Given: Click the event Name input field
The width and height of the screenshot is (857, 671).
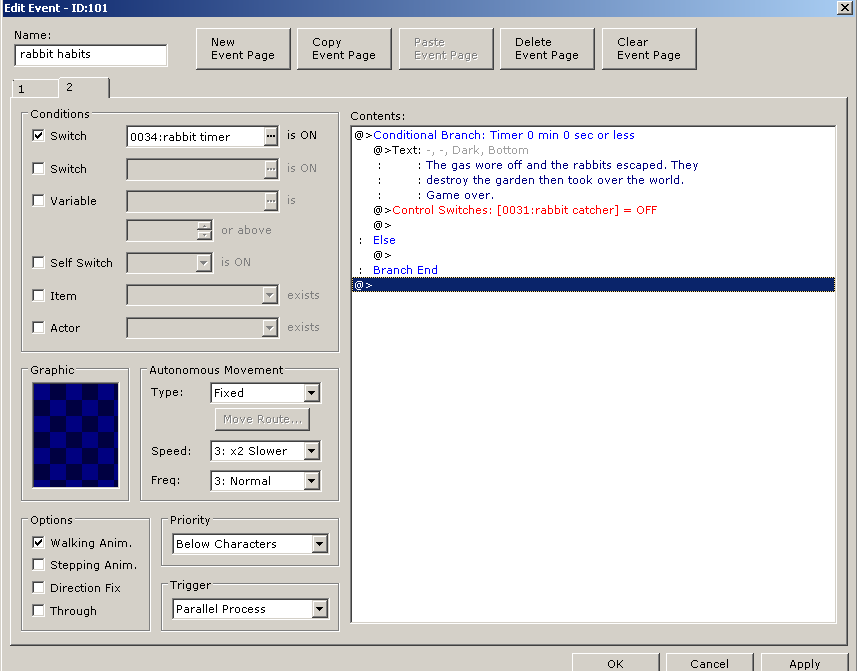Looking at the screenshot, I should click(x=91, y=55).
